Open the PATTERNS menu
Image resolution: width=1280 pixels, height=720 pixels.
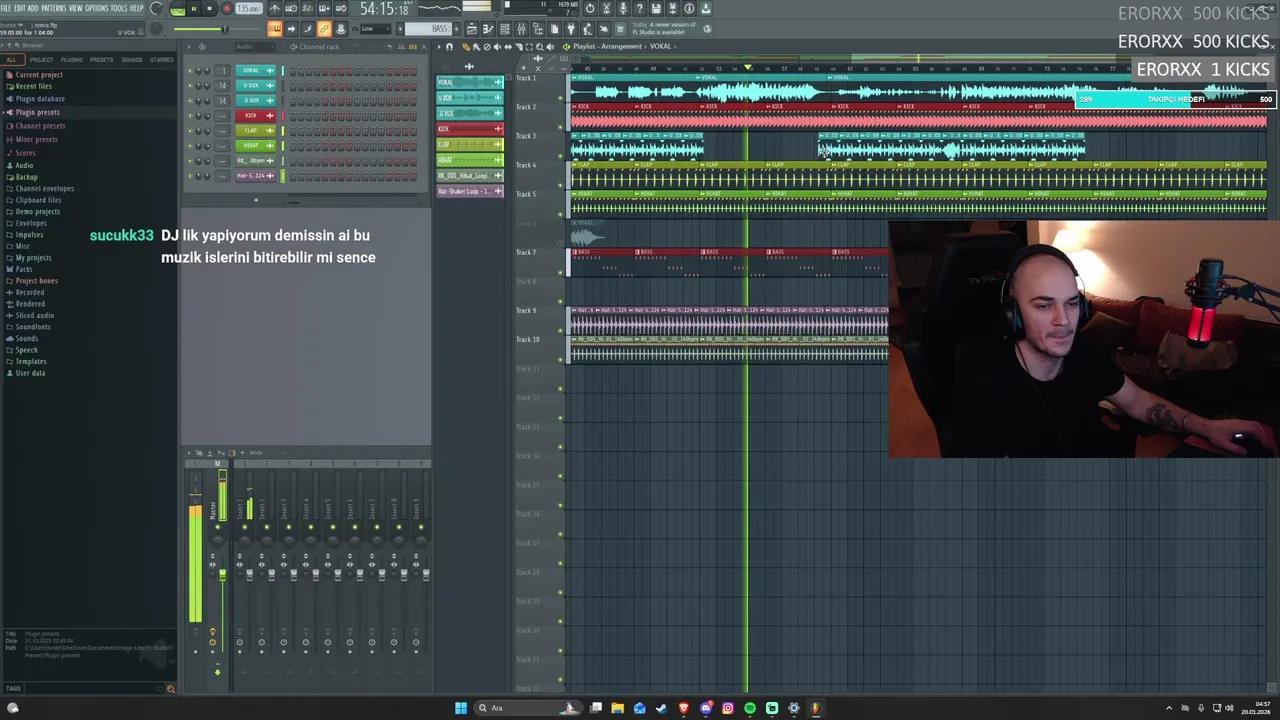pyautogui.click(x=53, y=8)
